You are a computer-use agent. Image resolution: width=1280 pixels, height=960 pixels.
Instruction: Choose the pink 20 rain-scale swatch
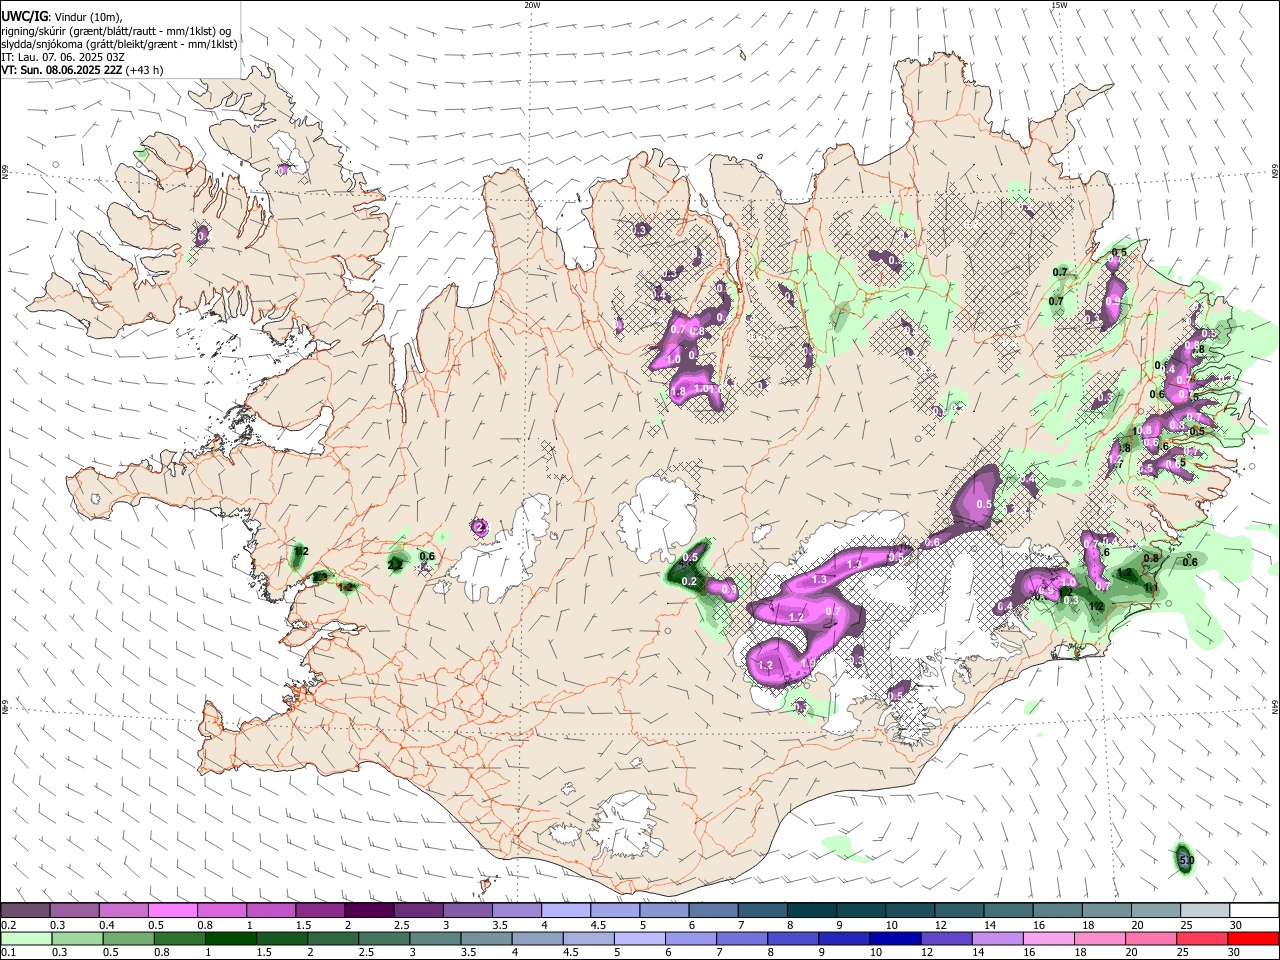tap(1150, 938)
